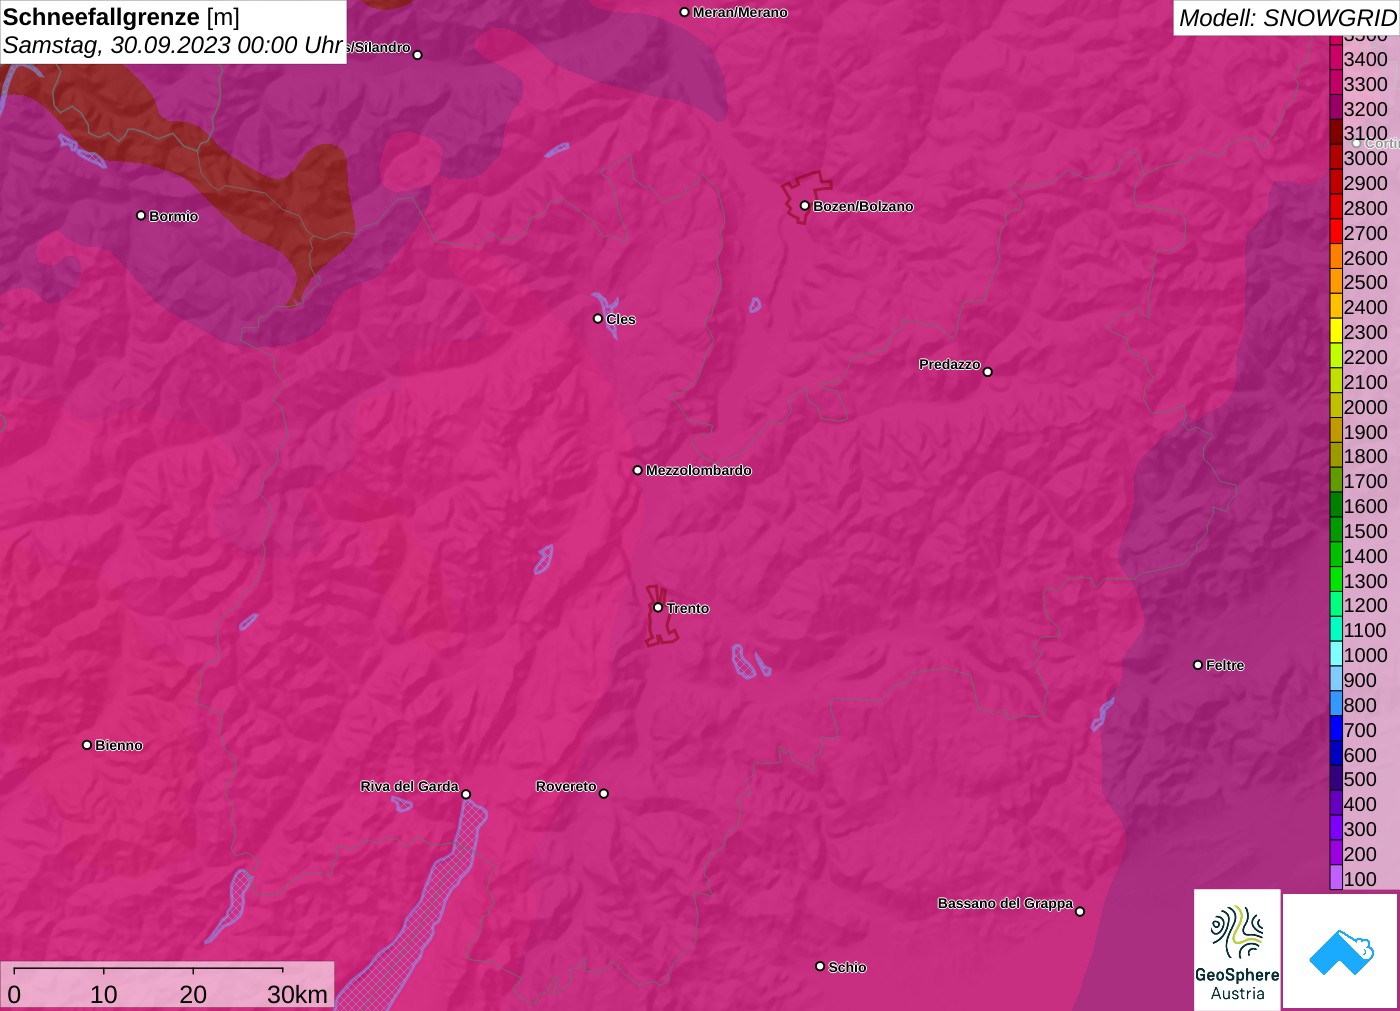Click the "100" legend value
The height and width of the screenshot is (1011, 1400).
click(x=1360, y=879)
